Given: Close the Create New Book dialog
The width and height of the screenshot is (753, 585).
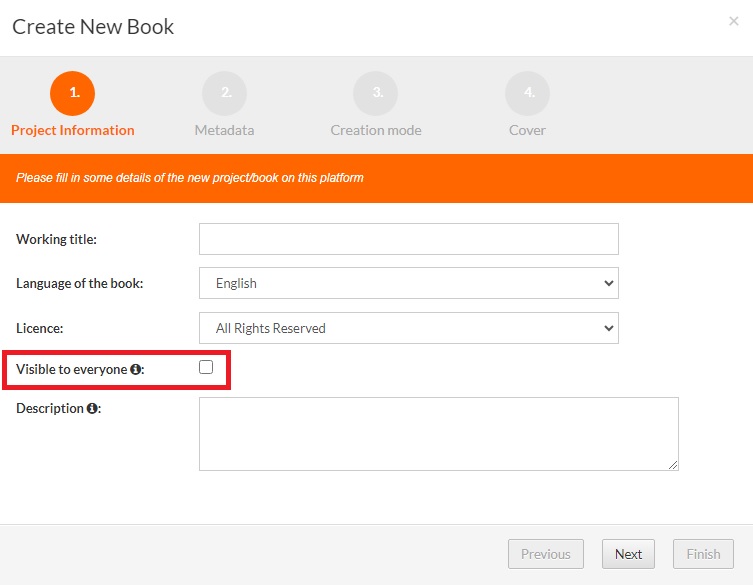Looking at the screenshot, I should point(734,21).
